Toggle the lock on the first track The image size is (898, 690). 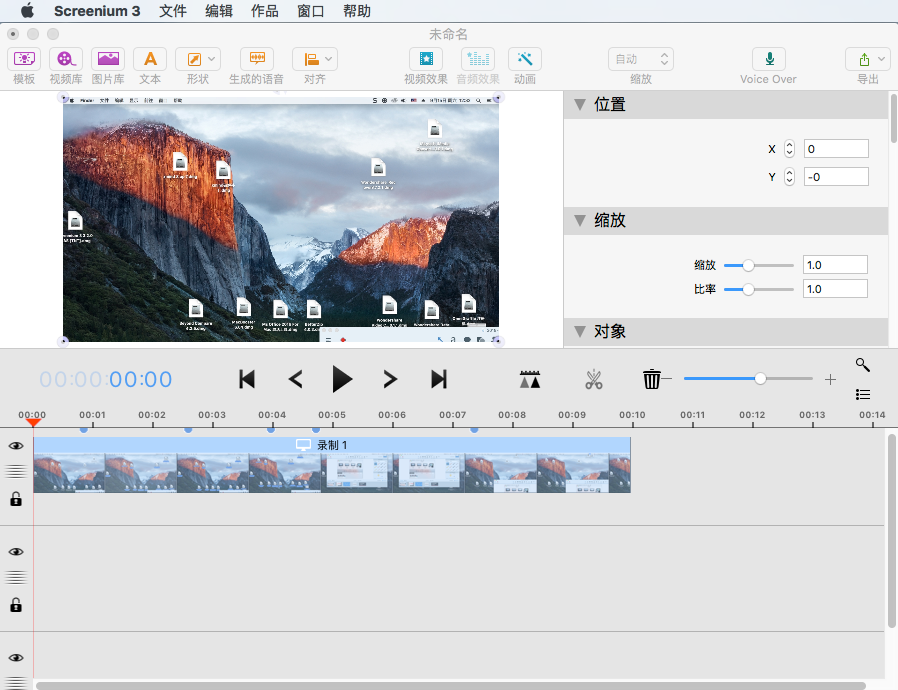coord(16,499)
